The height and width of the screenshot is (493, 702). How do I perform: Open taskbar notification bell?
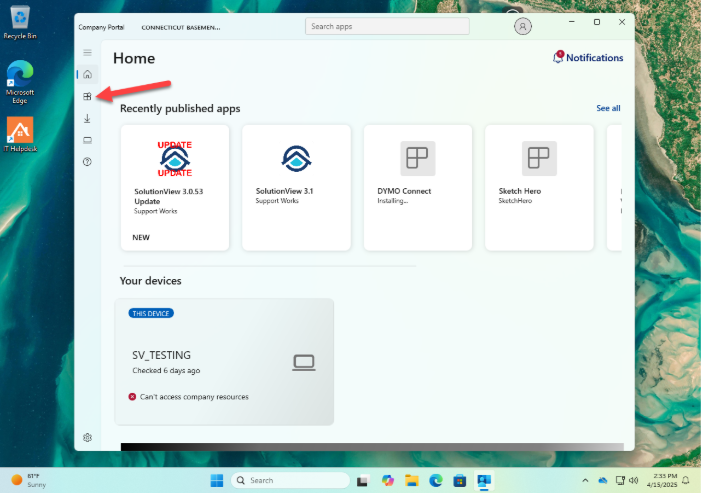pos(685,480)
